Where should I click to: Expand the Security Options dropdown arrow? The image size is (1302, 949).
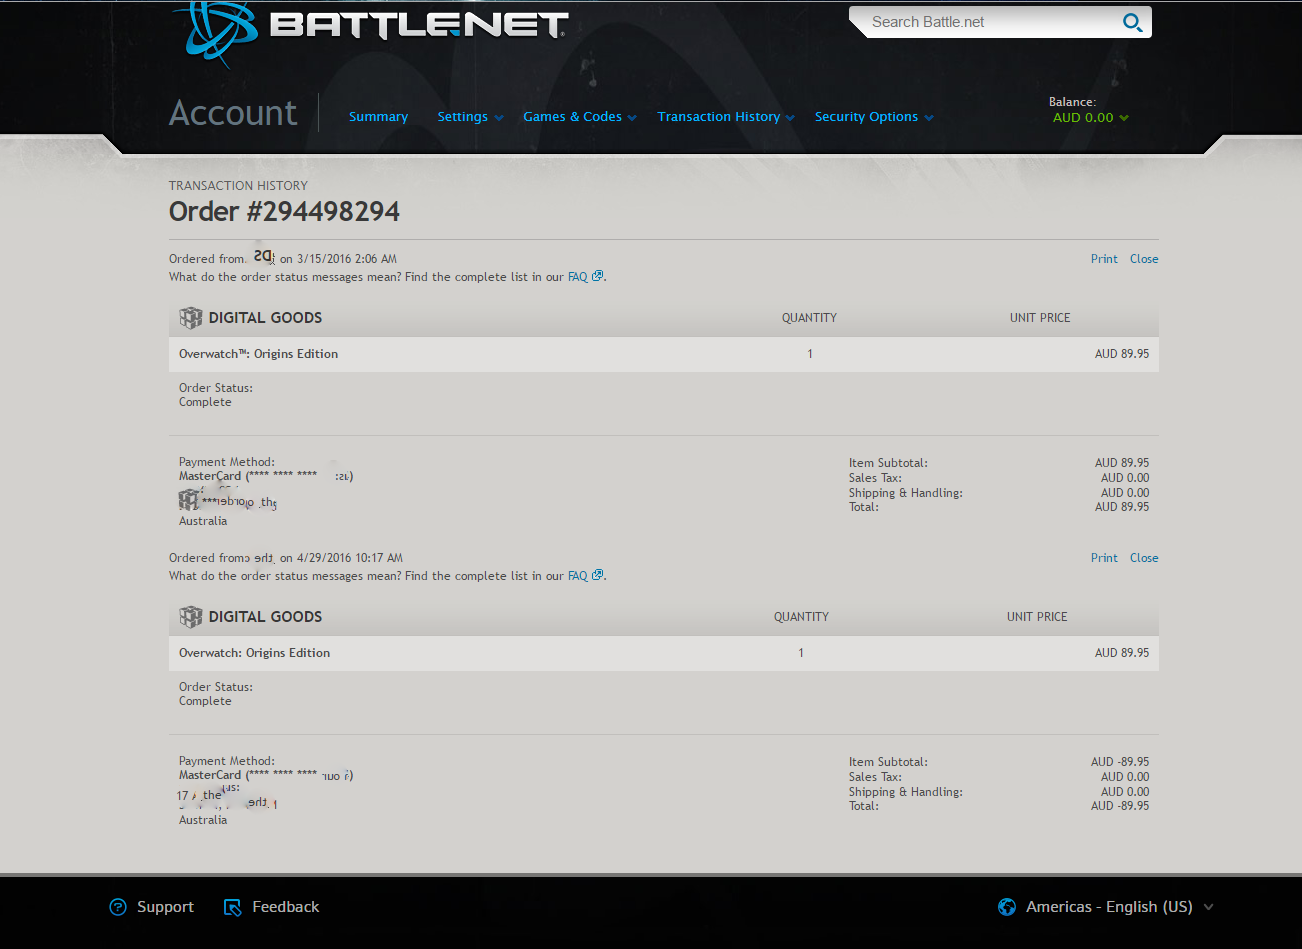929,118
